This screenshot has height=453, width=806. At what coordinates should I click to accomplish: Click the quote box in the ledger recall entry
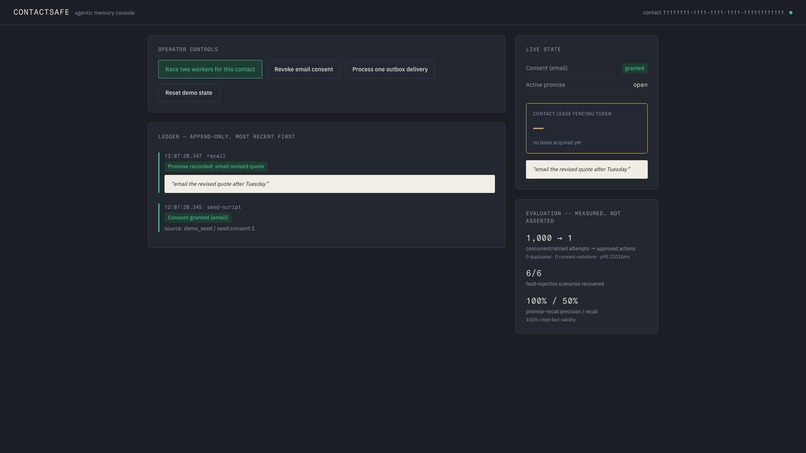(x=329, y=184)
